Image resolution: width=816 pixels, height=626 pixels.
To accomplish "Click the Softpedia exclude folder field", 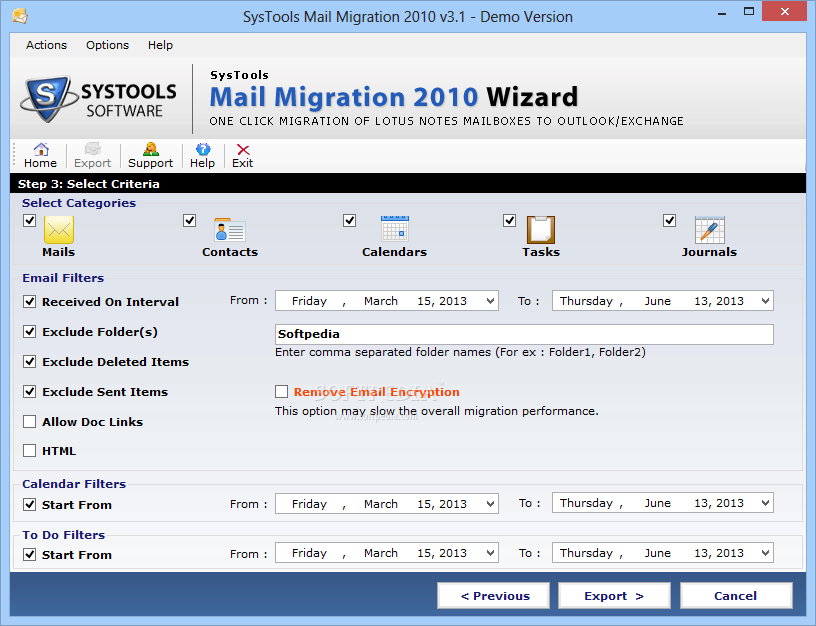I will [524, 334].
